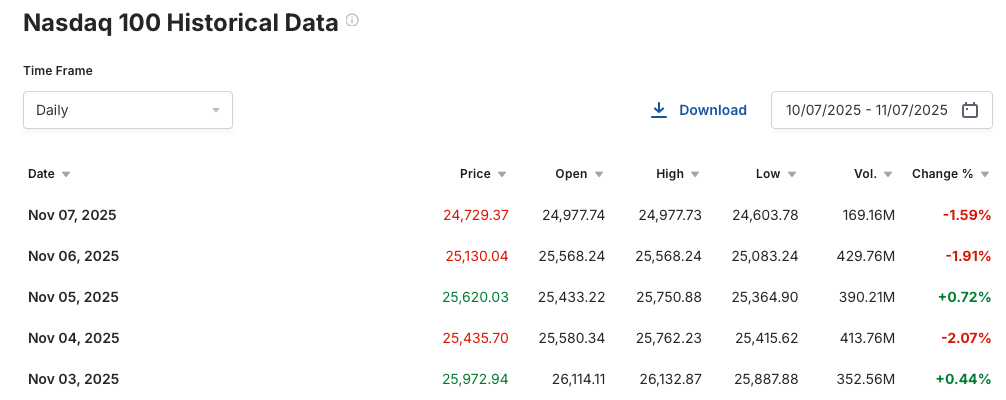This screenshot has width=1006, height=400.
Task: Open the 10/07/2025 - 11/07/2025 date picker
Action: click(x=866, y=110)
